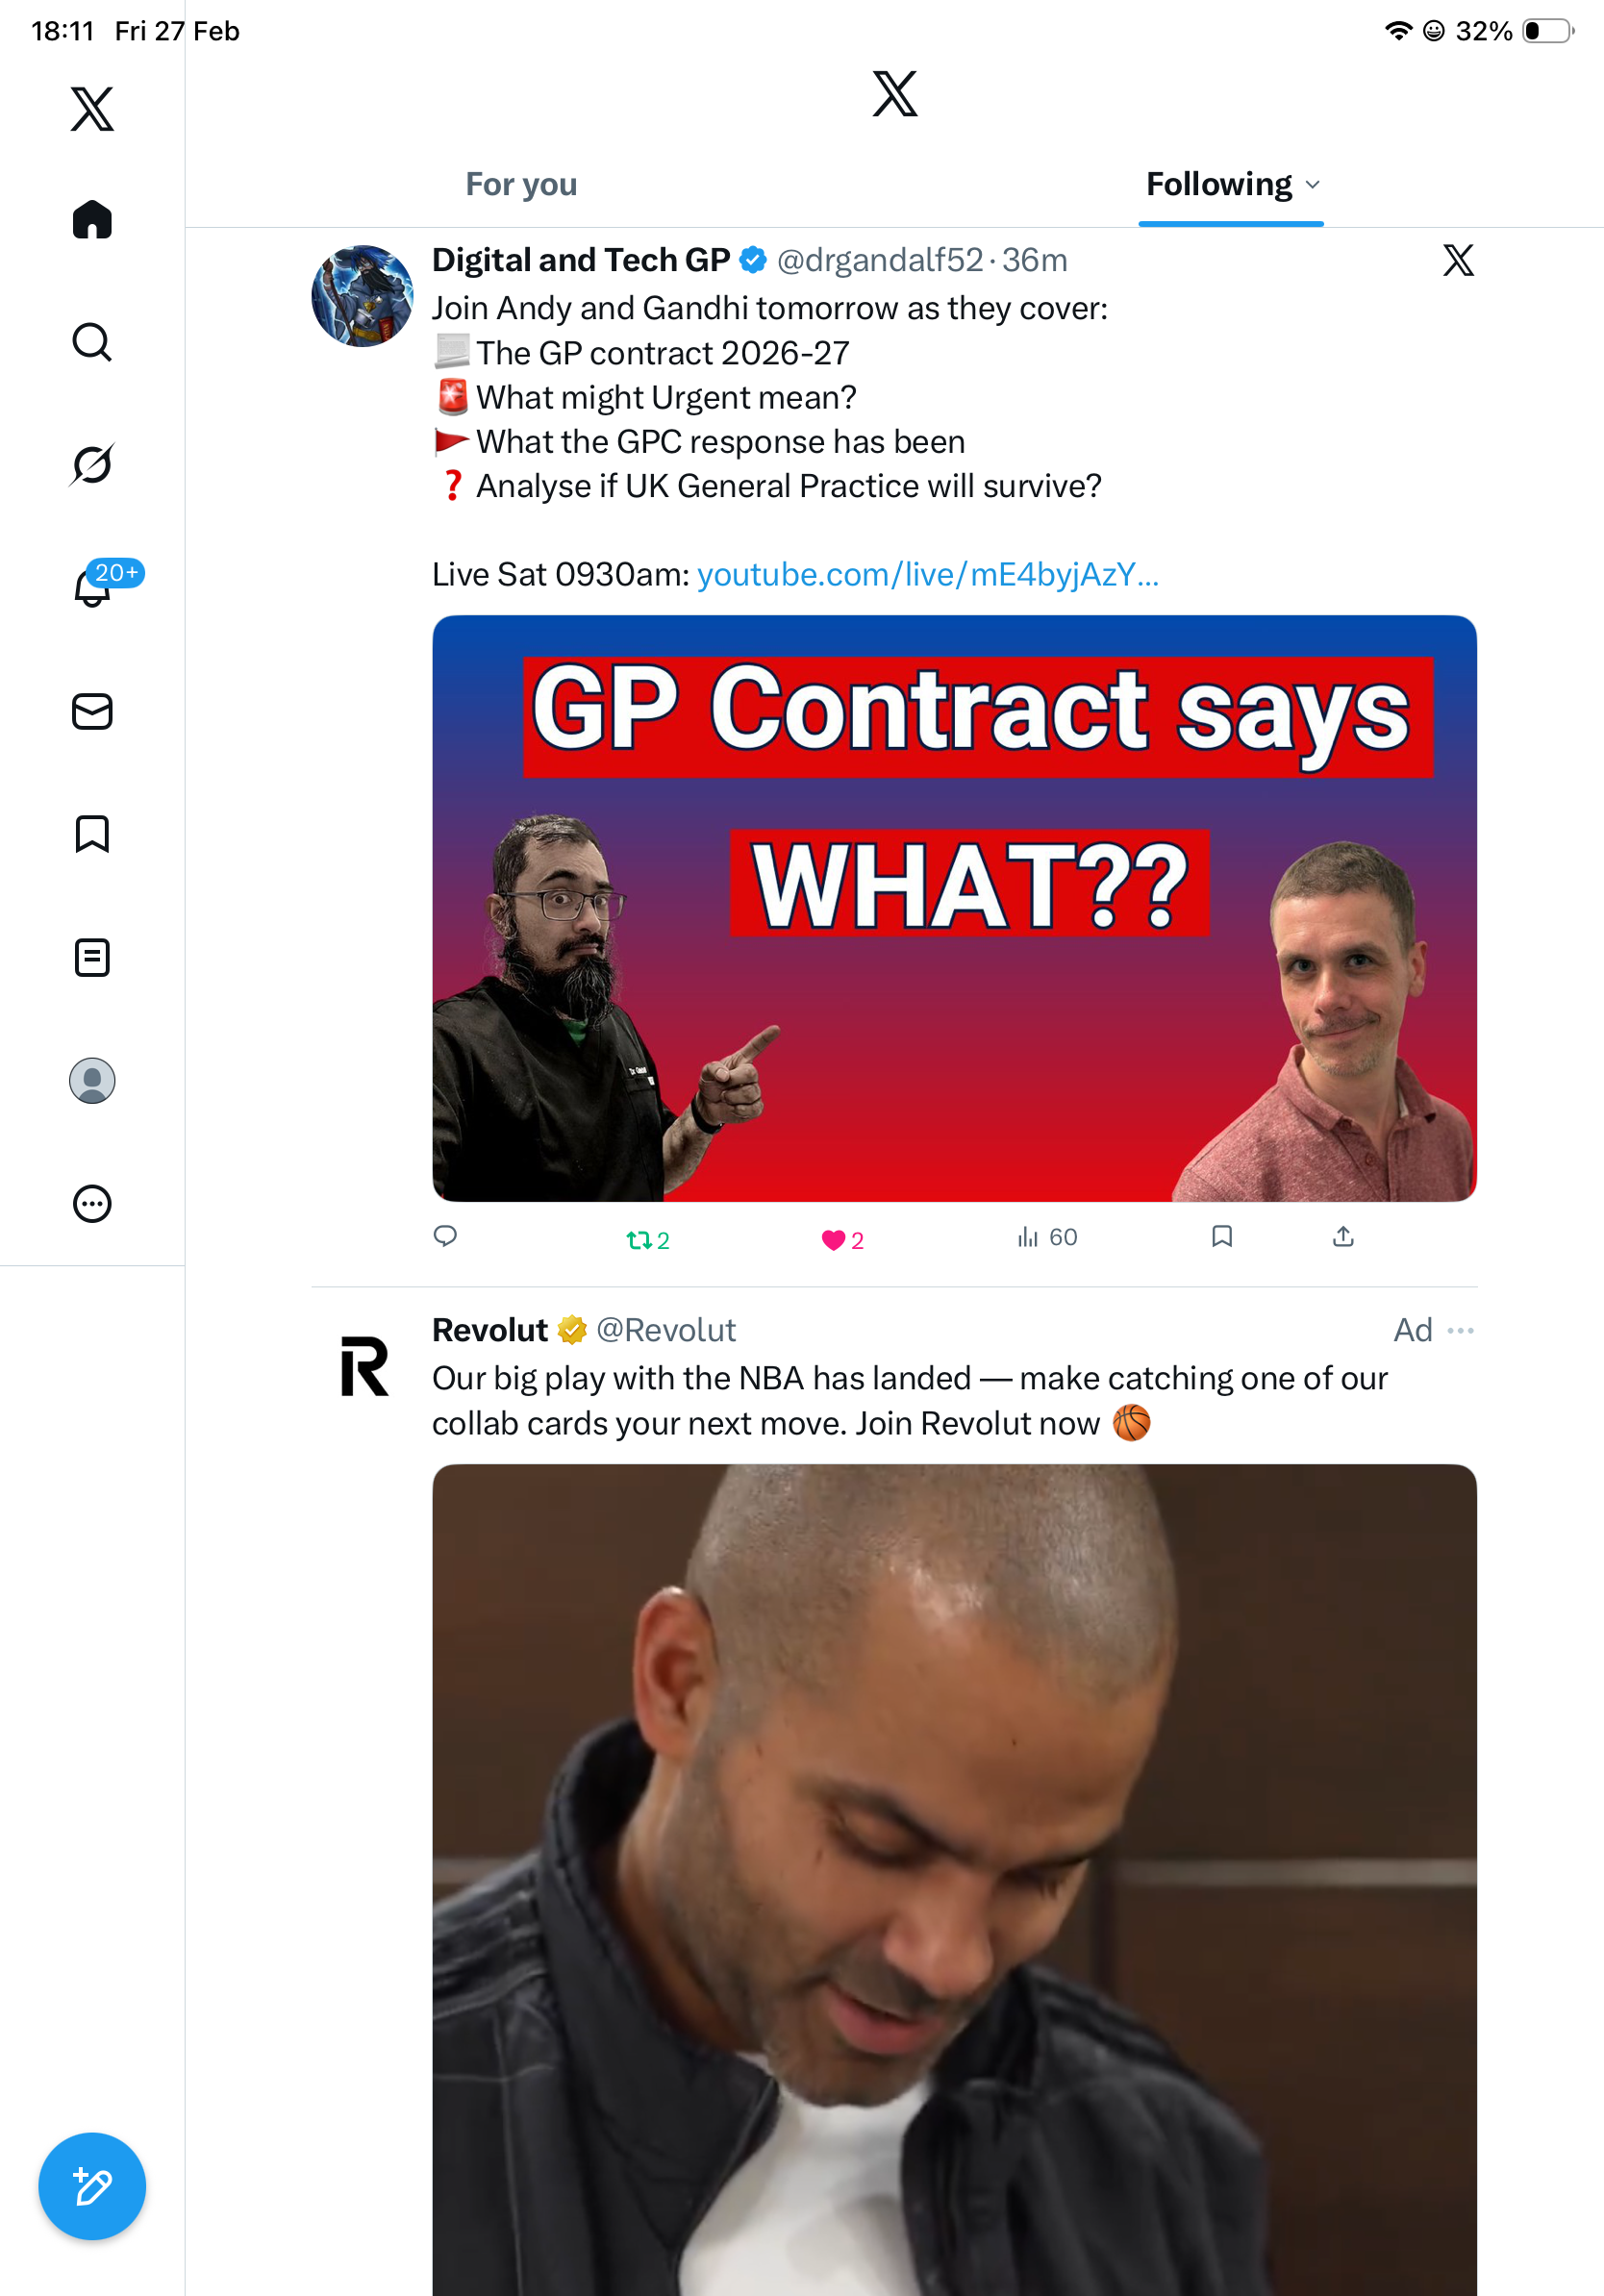Viewport: 1604px width, 2296px height.
Task: Open Grok from the sidebar
Action: 92,464
